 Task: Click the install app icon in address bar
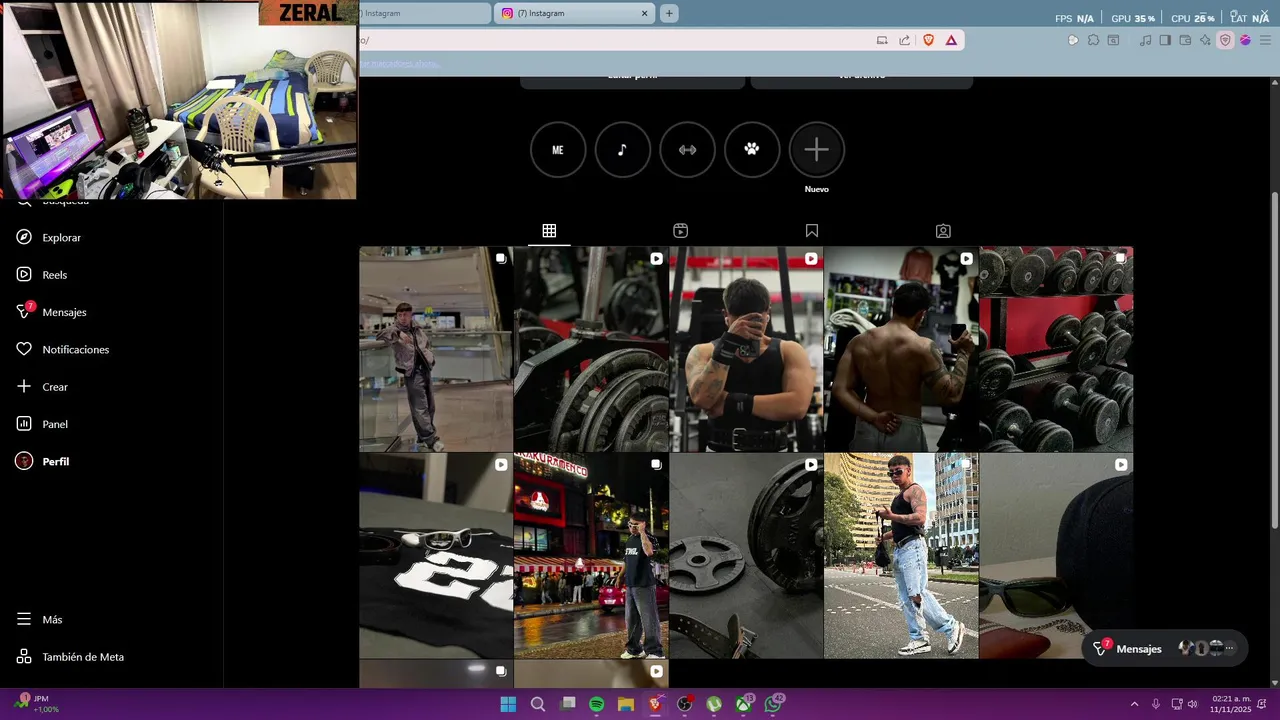pyautogui.click(x=882, y=40)
